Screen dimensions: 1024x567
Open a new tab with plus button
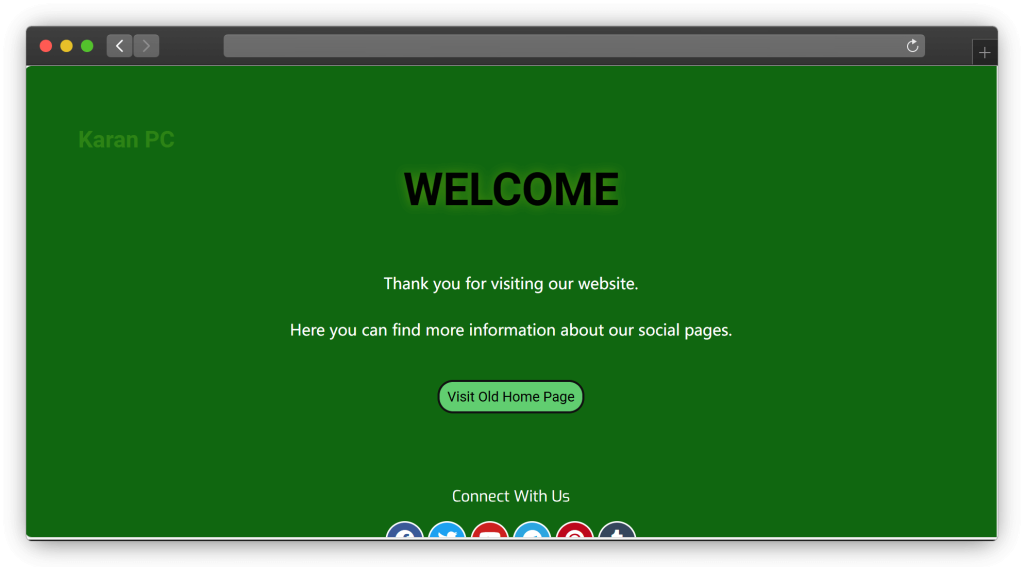(x=984, y=53)
